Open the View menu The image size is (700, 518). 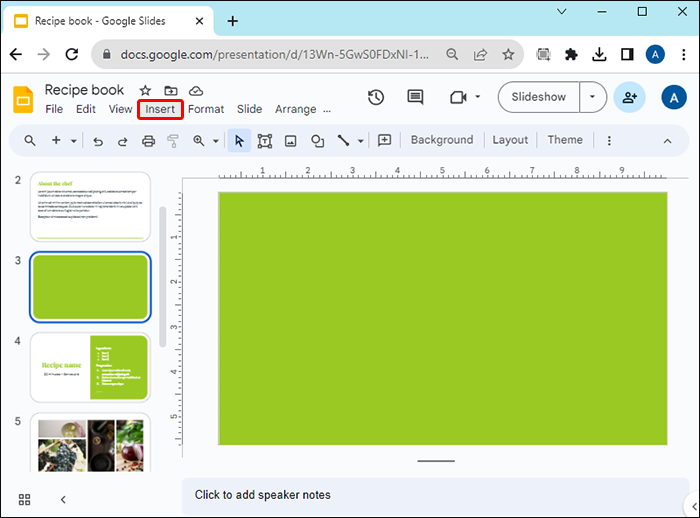coord(121,109)
